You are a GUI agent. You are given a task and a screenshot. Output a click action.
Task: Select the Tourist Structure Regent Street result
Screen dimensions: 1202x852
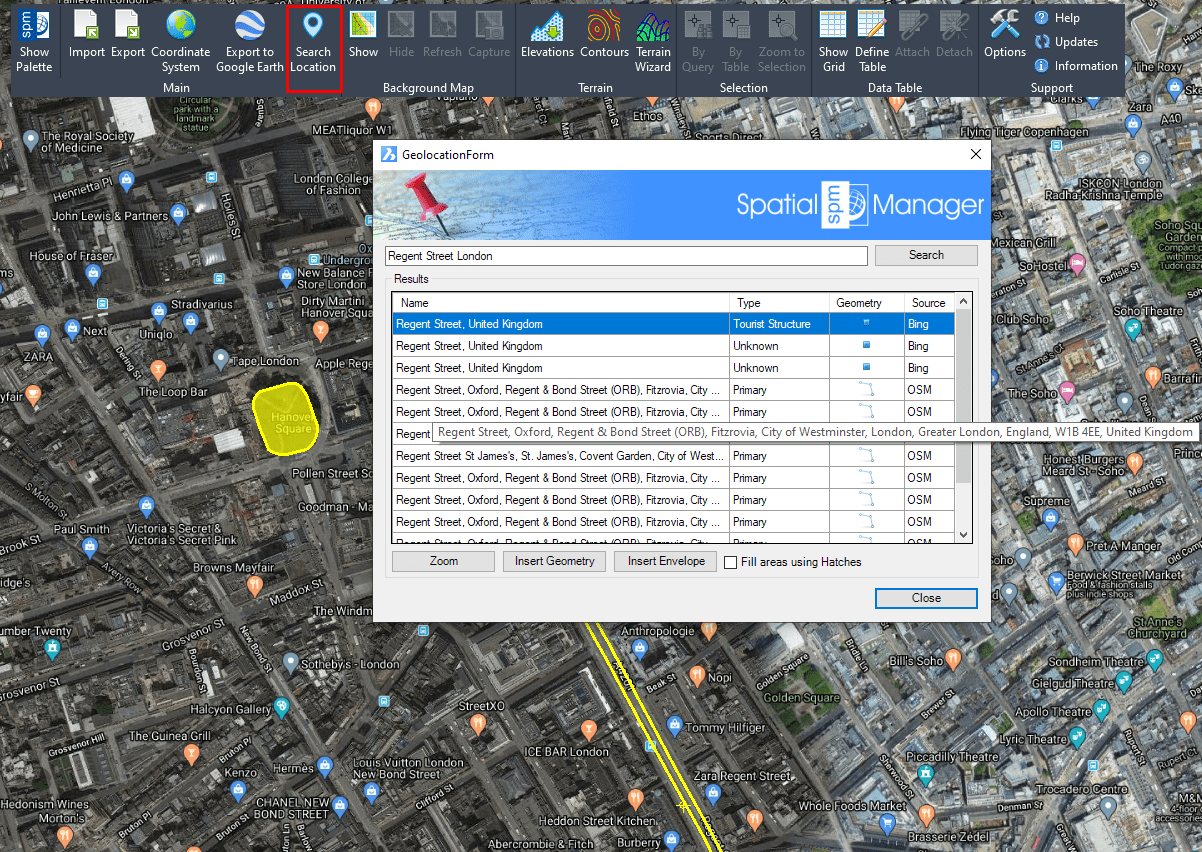pos(674,324)
